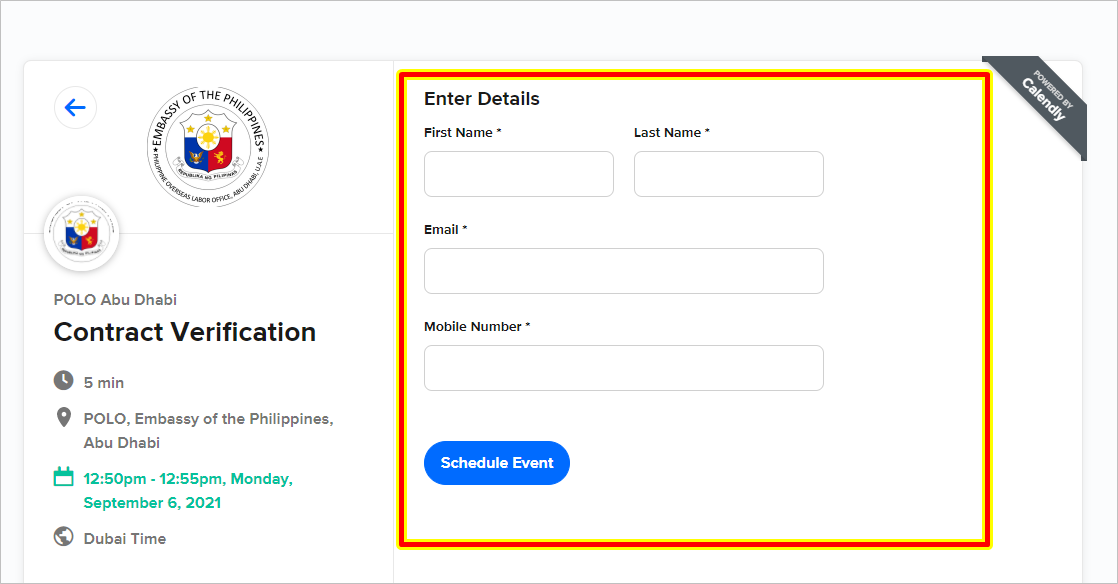Viewport: 1118px width, 584px height.
Task: Click the clock icon beside 5 min
Action: (x=63, y=381)
